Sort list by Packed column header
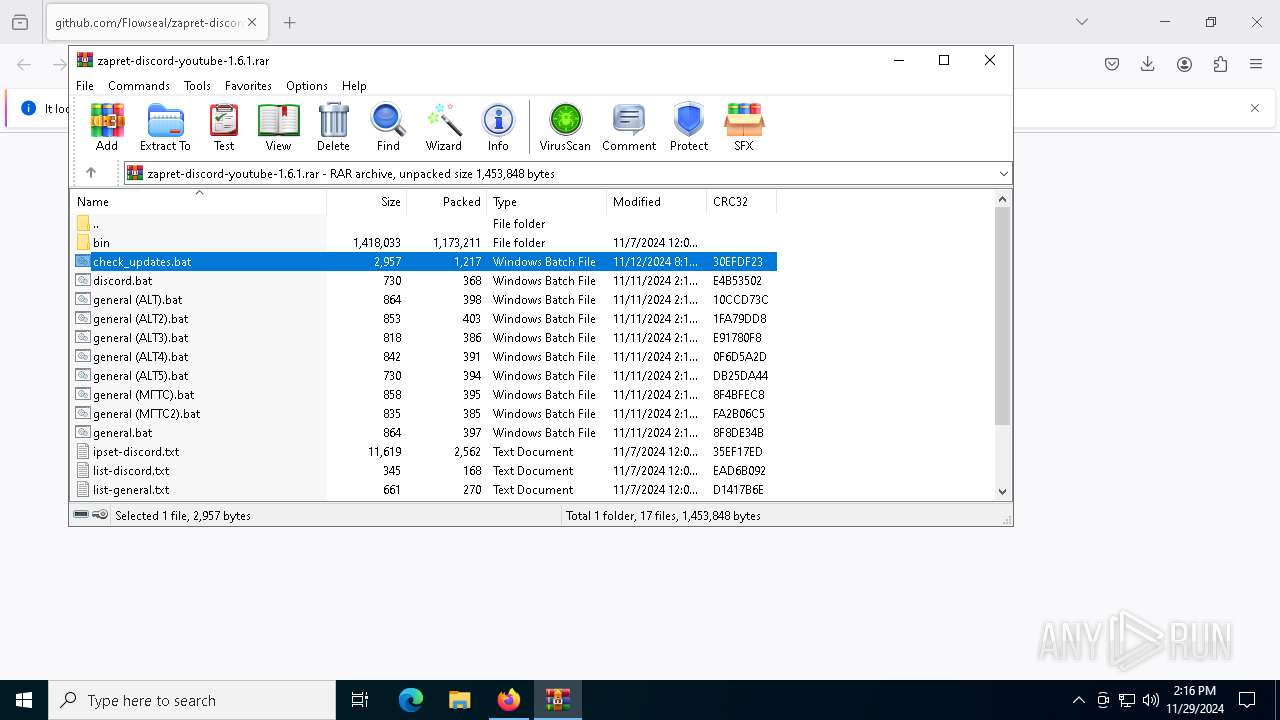Screen dimensions: 1280x720 (447, 201)
